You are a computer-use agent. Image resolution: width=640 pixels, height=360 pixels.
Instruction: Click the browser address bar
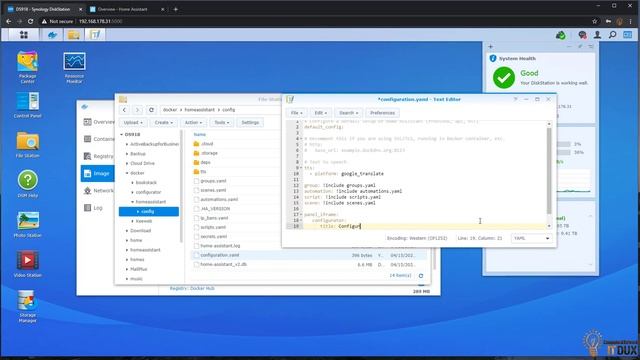(x=314, y=21)
